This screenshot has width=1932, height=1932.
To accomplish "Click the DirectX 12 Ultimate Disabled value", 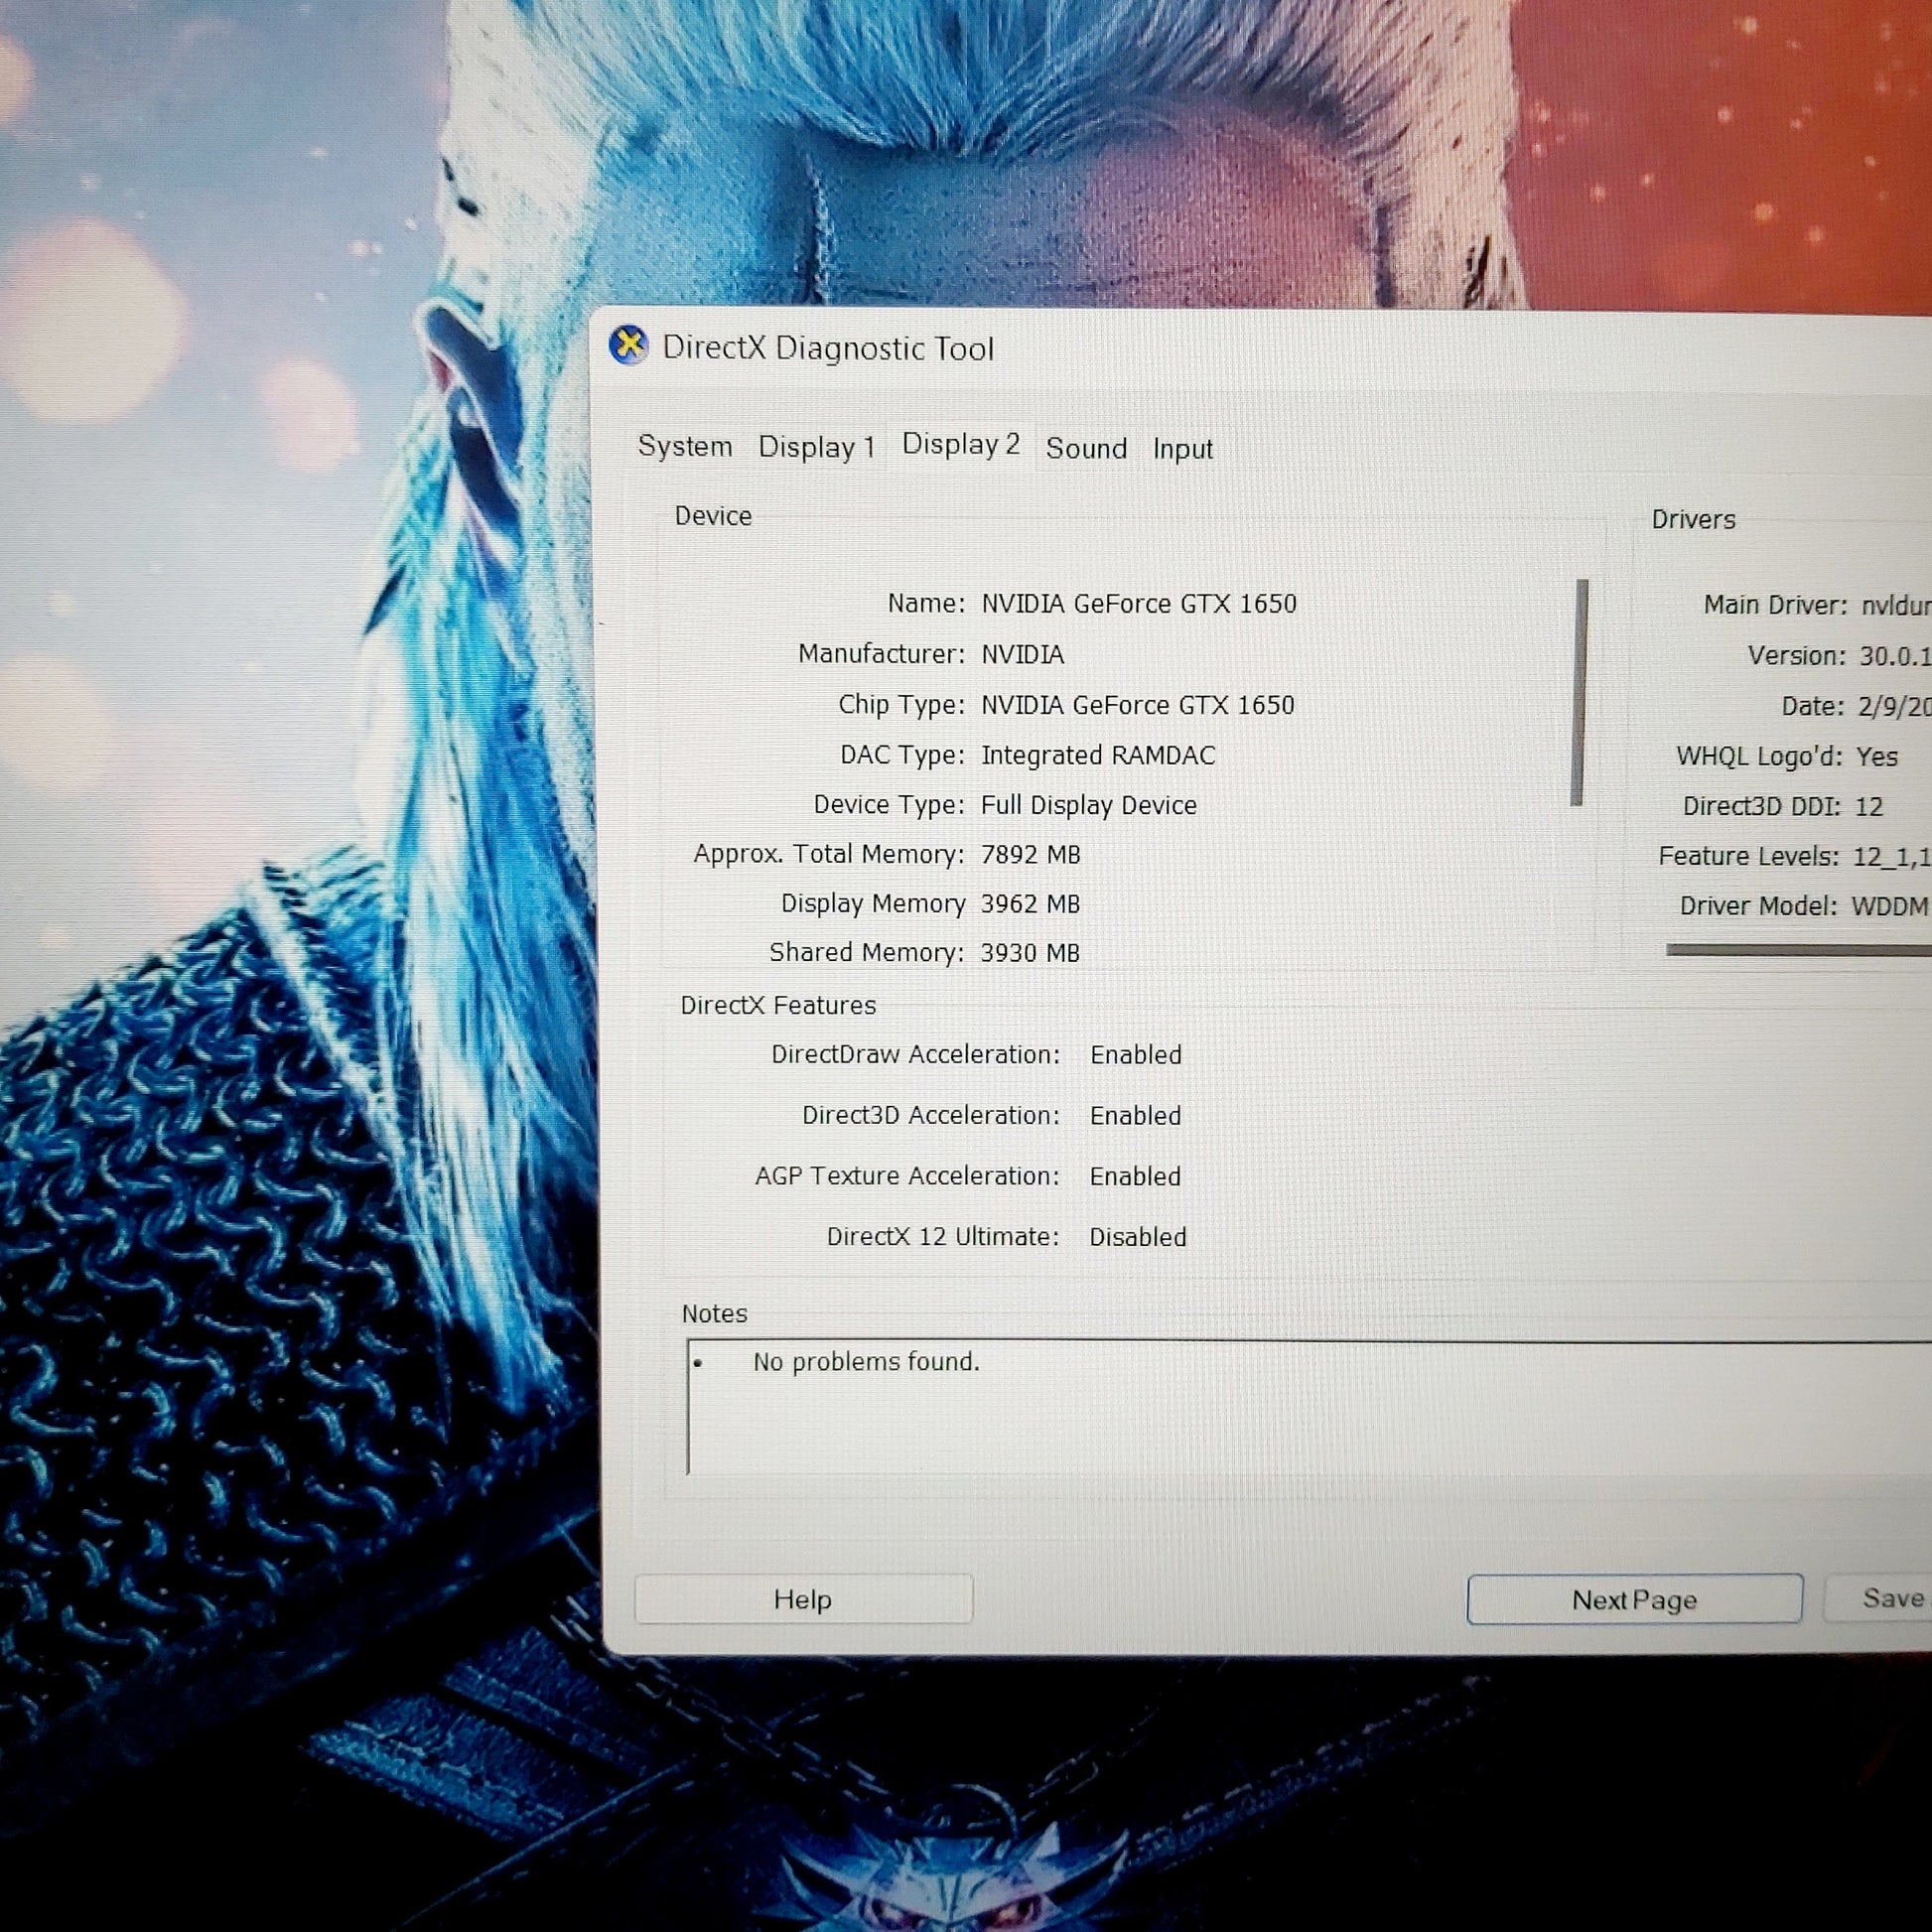I will [x=1137, y=1237].
